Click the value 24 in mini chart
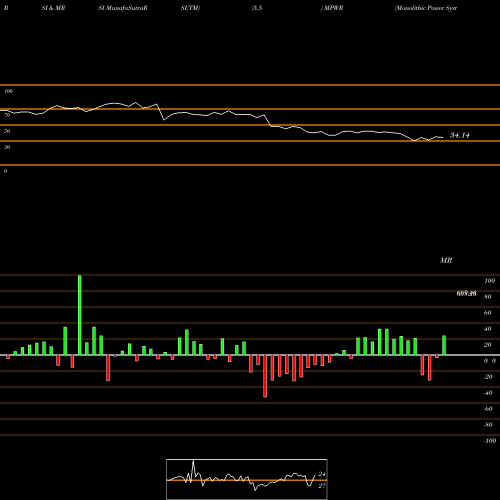 [x=322, y=474]
